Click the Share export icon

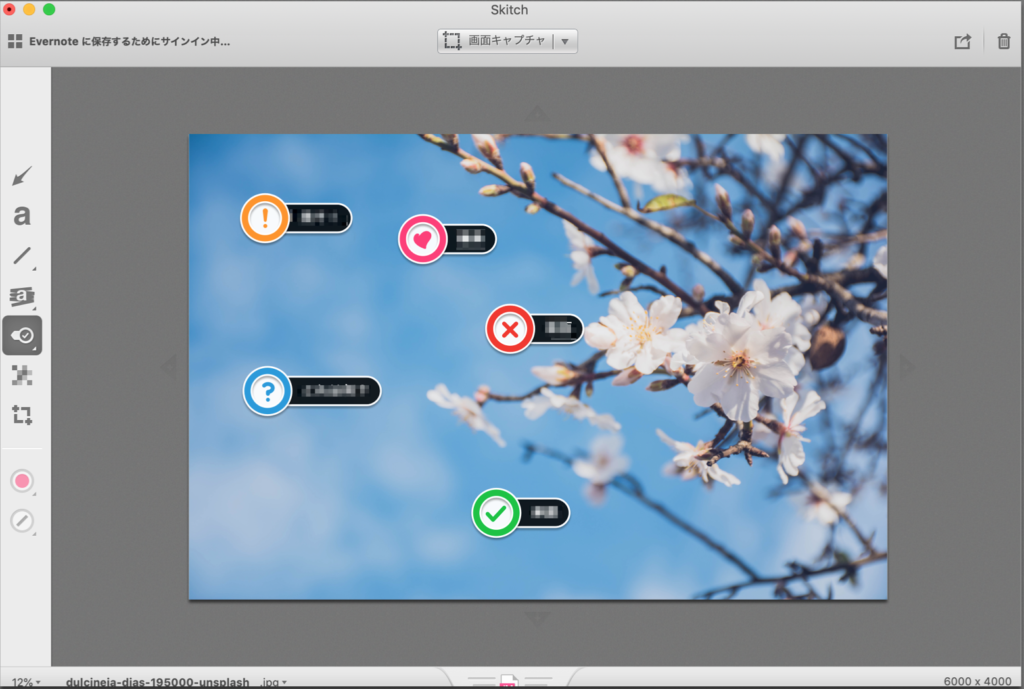point(962,42)
